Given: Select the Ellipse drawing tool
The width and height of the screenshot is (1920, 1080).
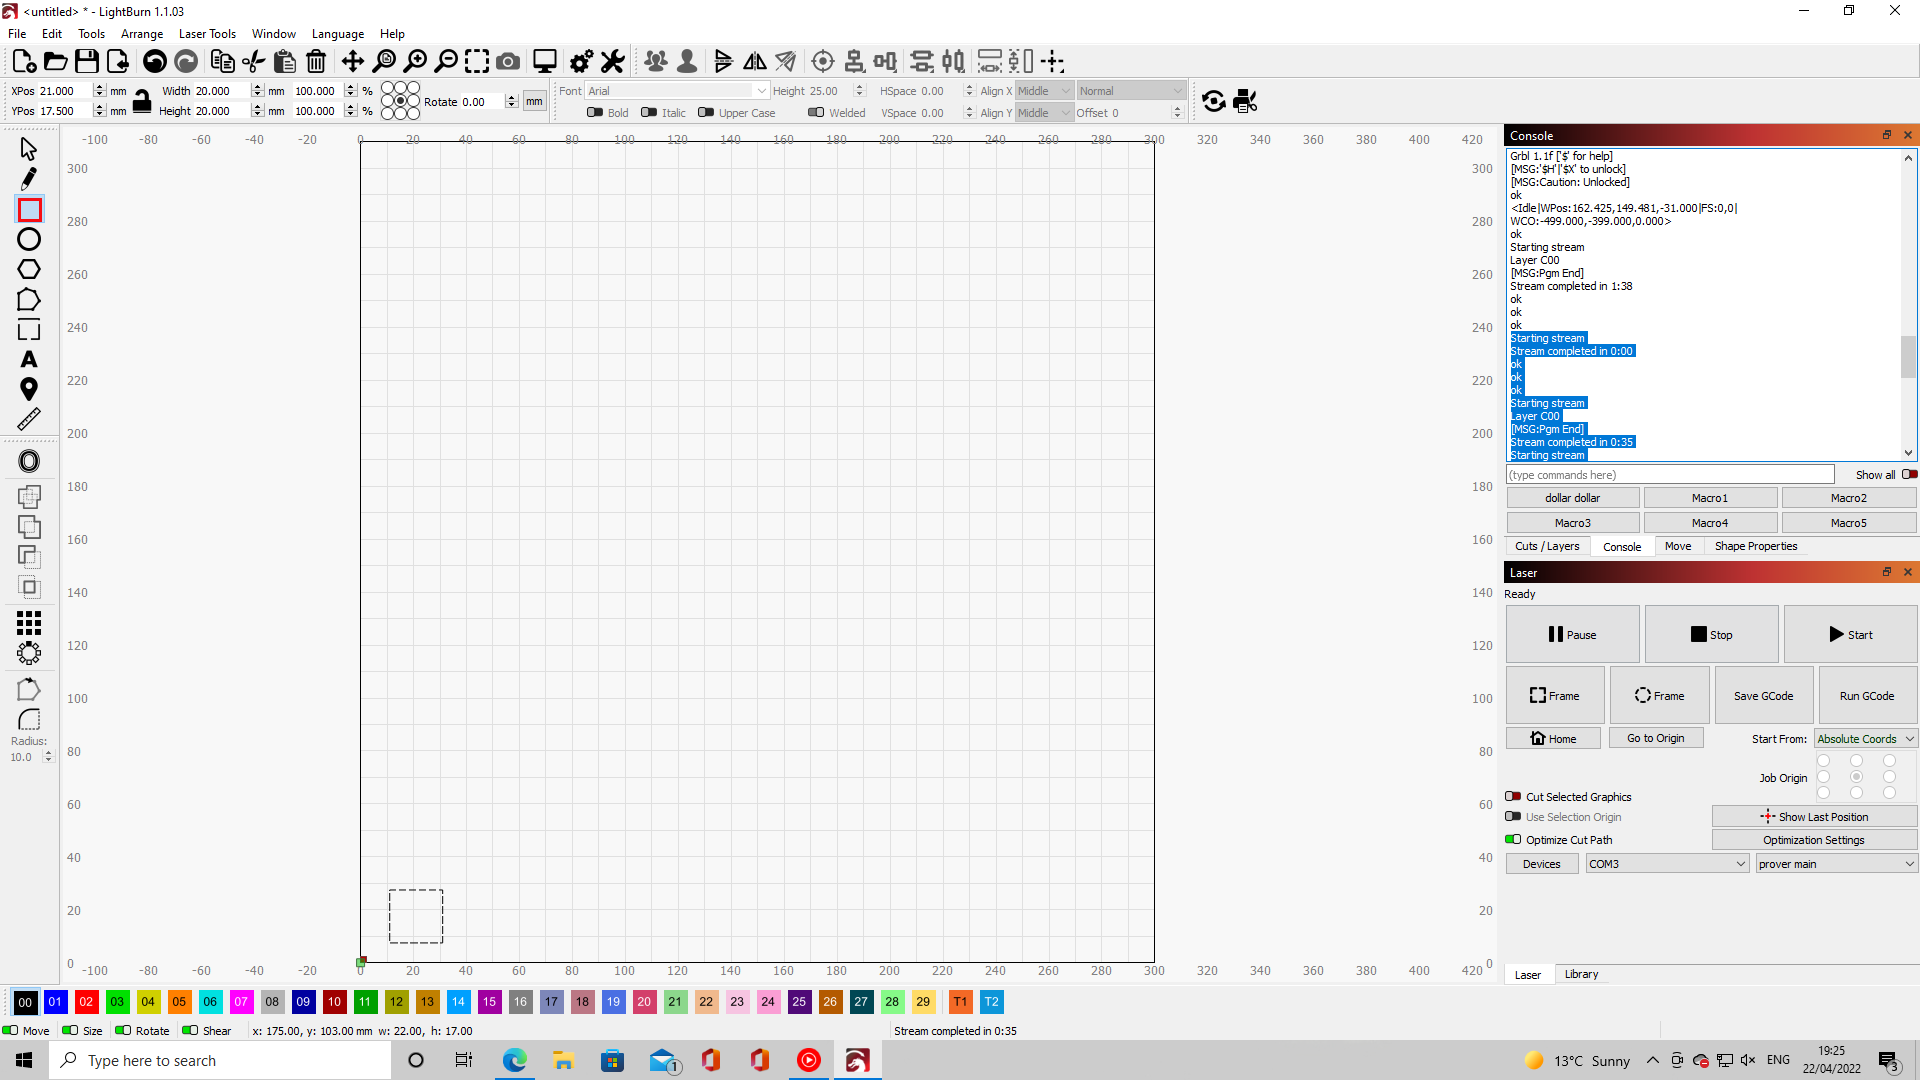Looking at the screenshot, I should tap(29, 239).
